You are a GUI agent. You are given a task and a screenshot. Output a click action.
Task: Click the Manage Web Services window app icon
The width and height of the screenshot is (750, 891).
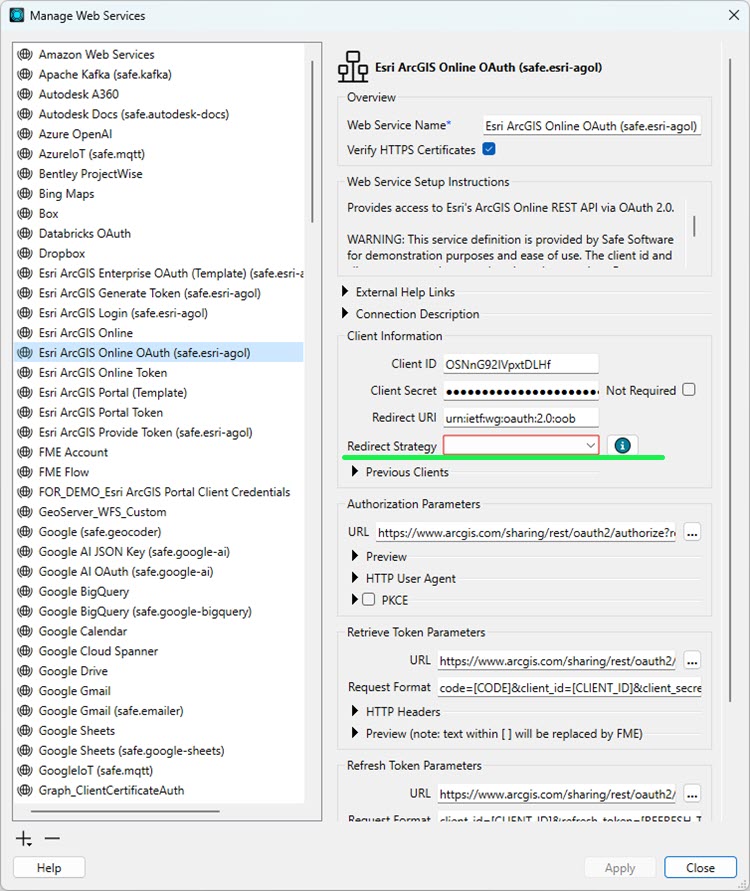[17, 15]
